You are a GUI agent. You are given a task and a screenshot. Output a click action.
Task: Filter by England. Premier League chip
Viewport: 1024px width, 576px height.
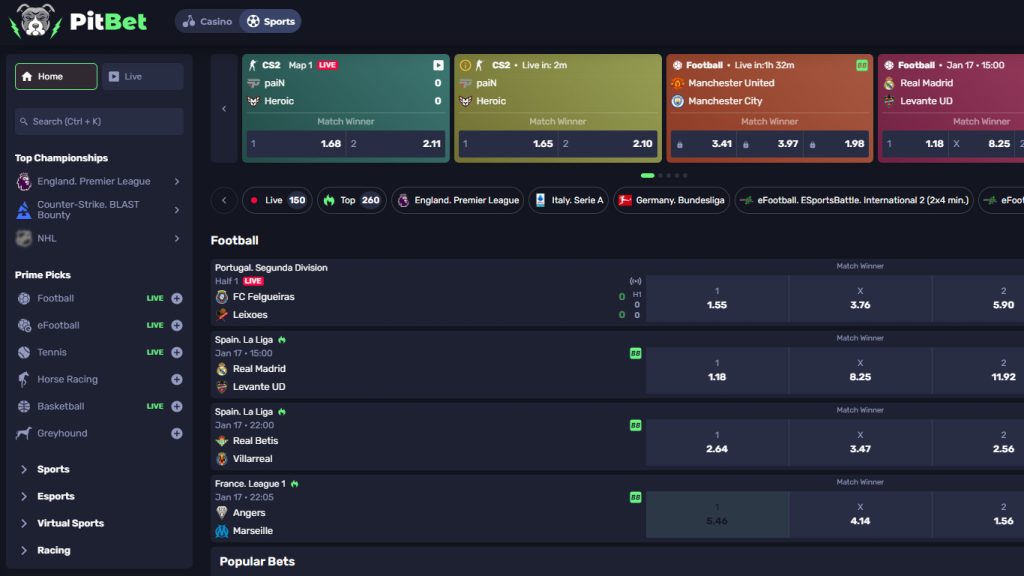point(458,200)
